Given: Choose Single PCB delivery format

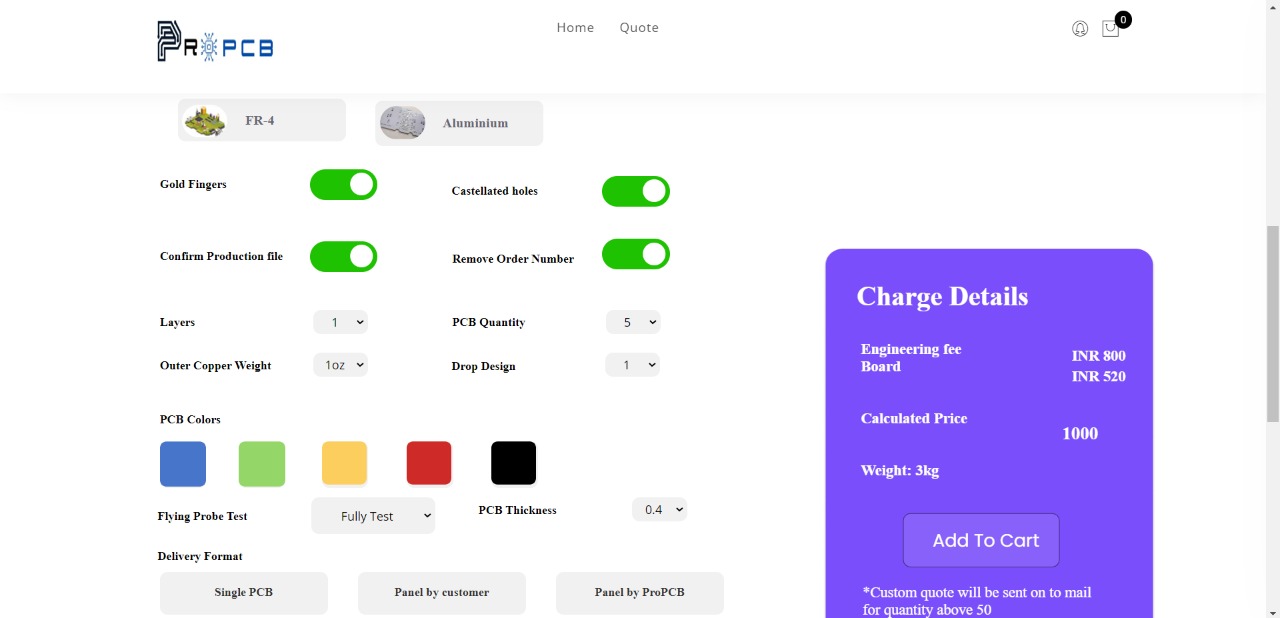Looking at the screenshot, I should (244, 593).
